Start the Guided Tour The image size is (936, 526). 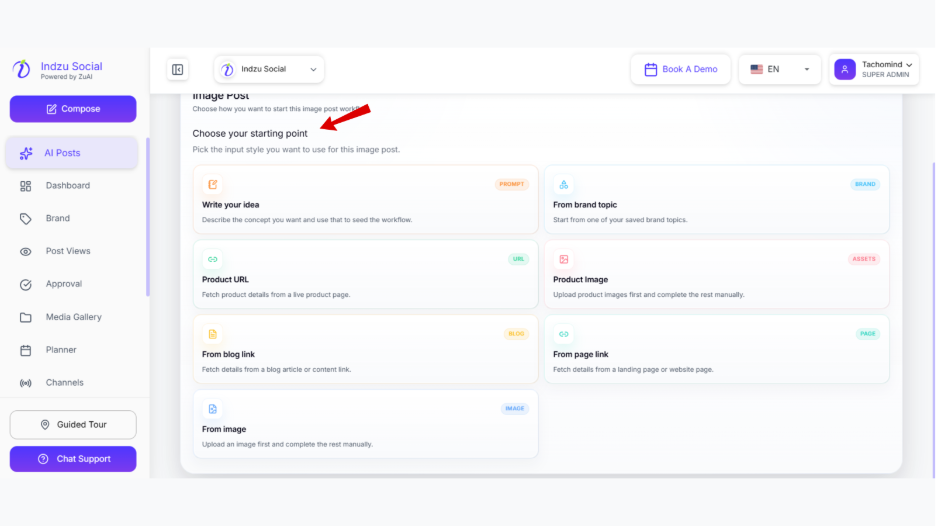(73, 425)
